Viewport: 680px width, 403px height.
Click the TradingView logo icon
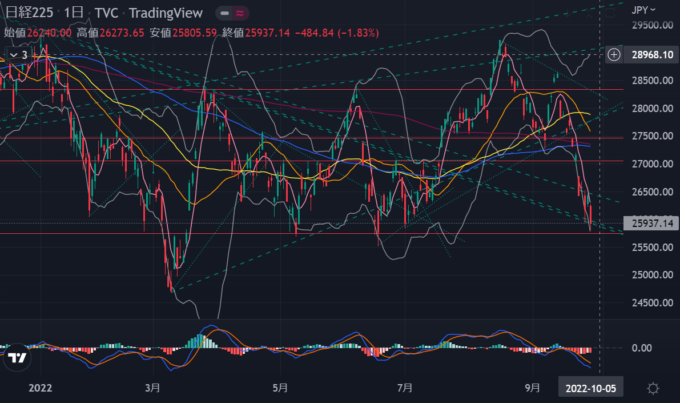point(16,358)
